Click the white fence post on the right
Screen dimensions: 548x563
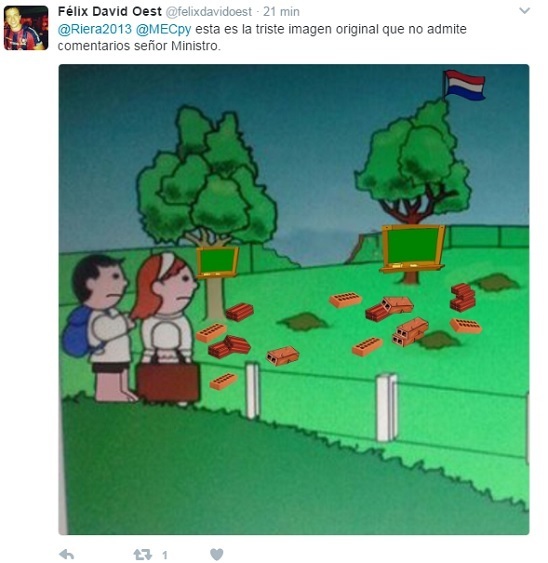click(386, 407)
